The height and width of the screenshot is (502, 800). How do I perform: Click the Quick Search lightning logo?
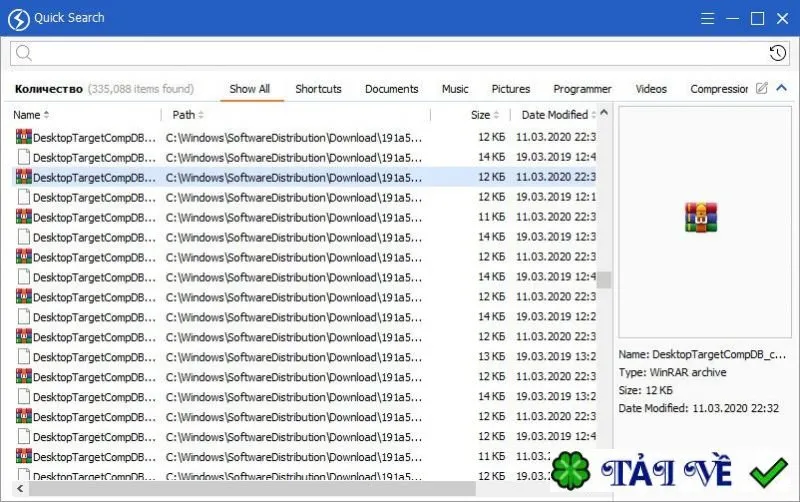(x=19, y=19)
